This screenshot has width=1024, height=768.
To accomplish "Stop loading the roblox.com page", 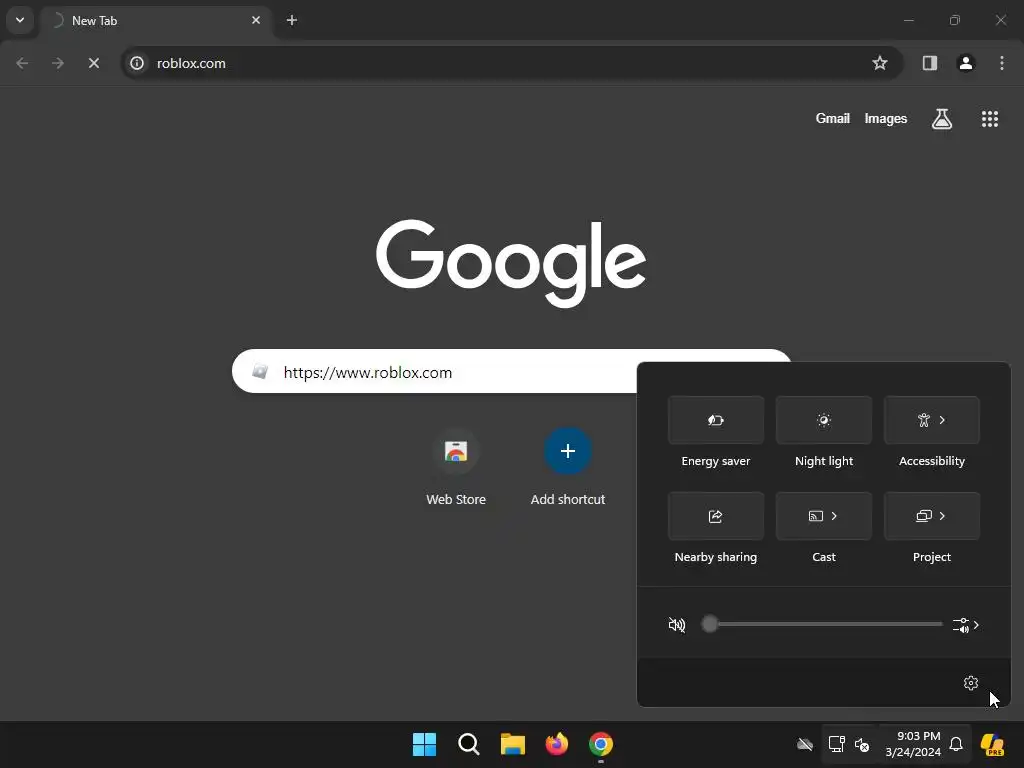I will (x=94, y=63).
